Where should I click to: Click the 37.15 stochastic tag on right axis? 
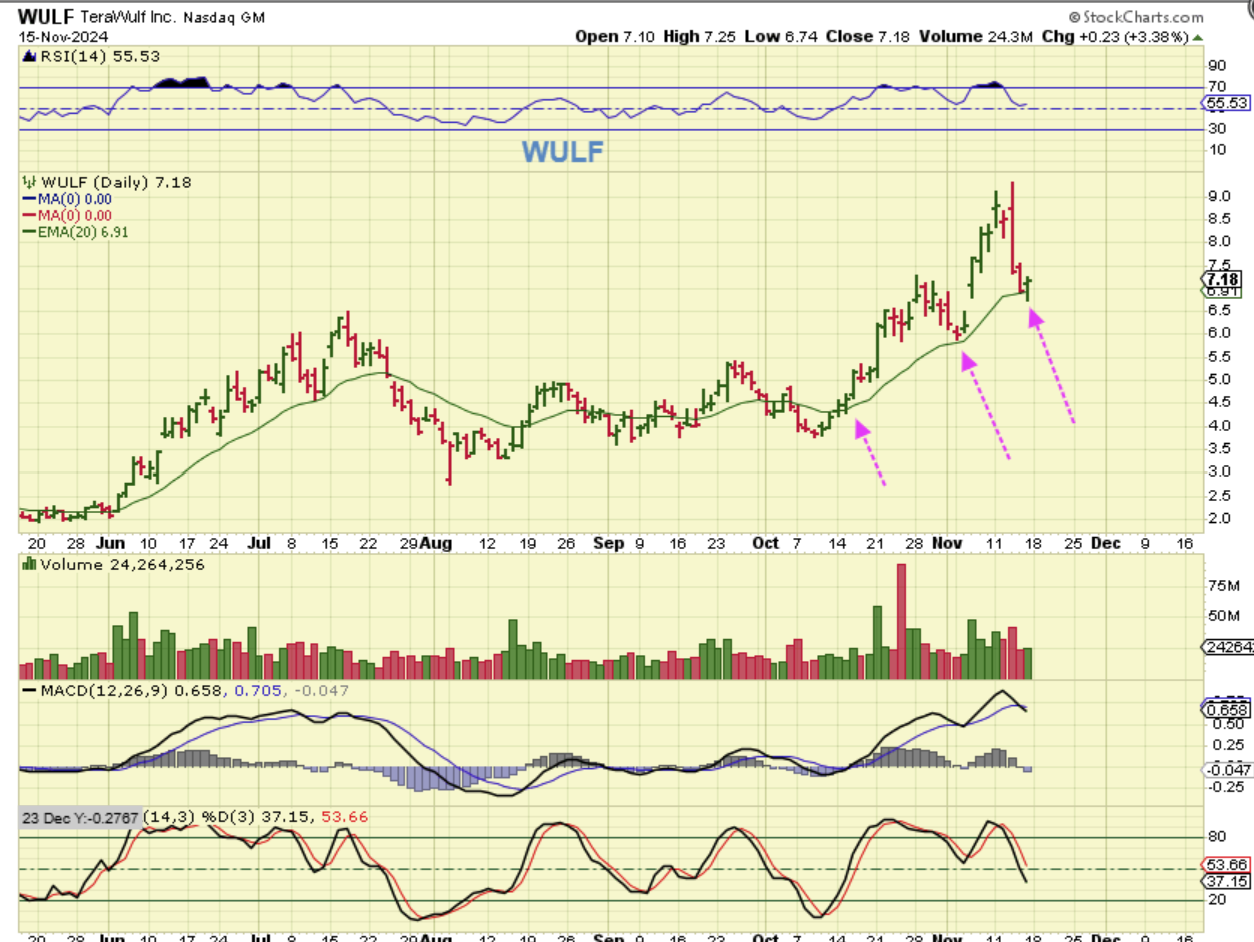click(x=1225, y=881)
